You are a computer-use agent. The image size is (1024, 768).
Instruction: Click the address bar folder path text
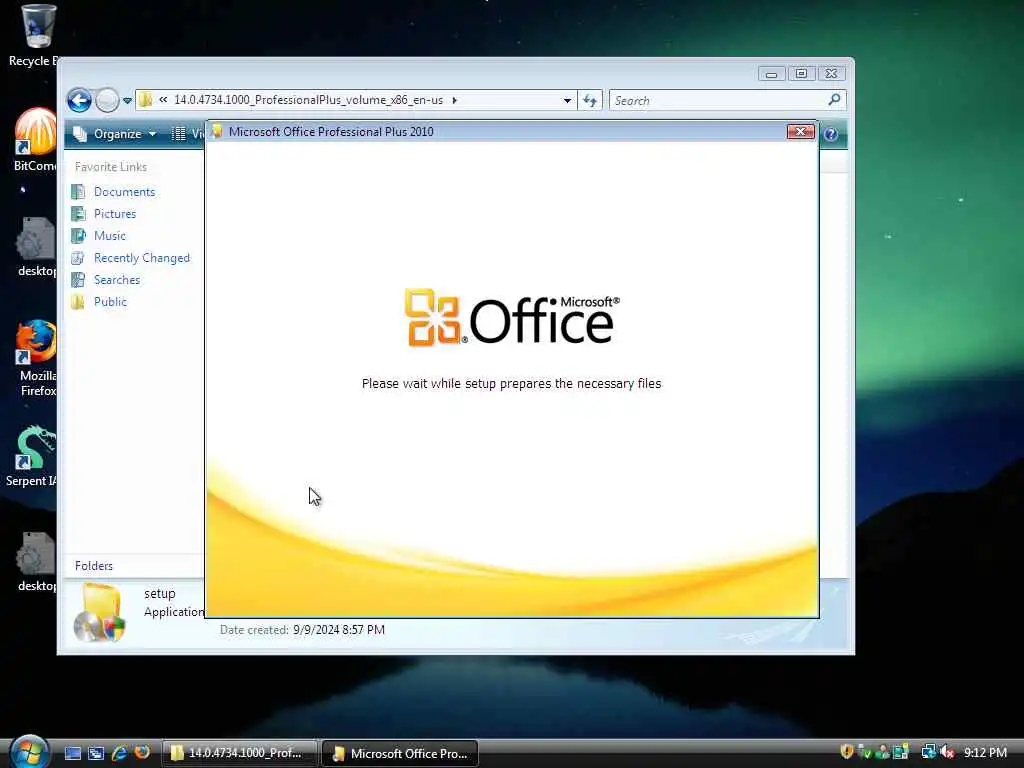point(308,100)
